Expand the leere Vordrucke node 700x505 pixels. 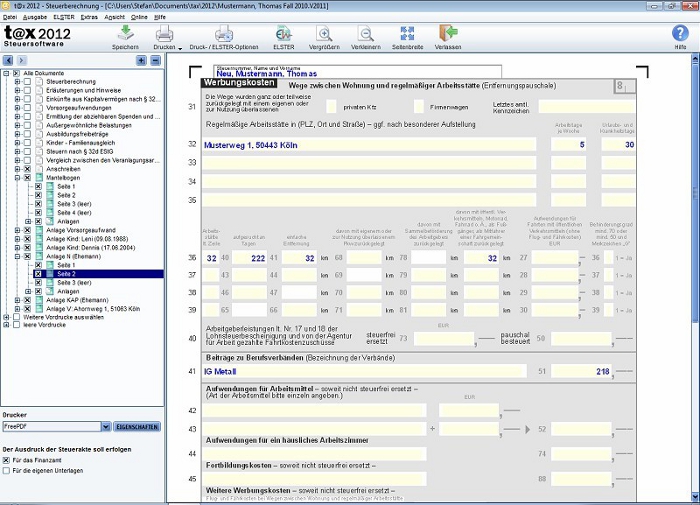coord(6,325)
